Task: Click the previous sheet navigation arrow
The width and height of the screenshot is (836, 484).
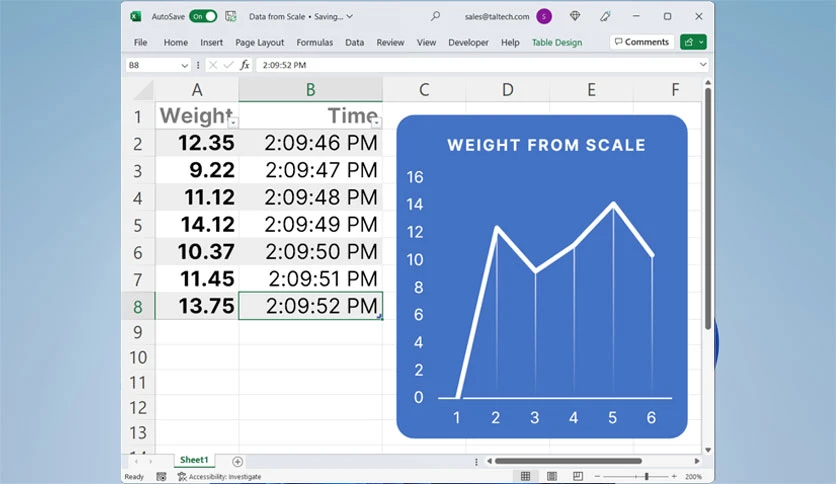Action: pos(136,462)
